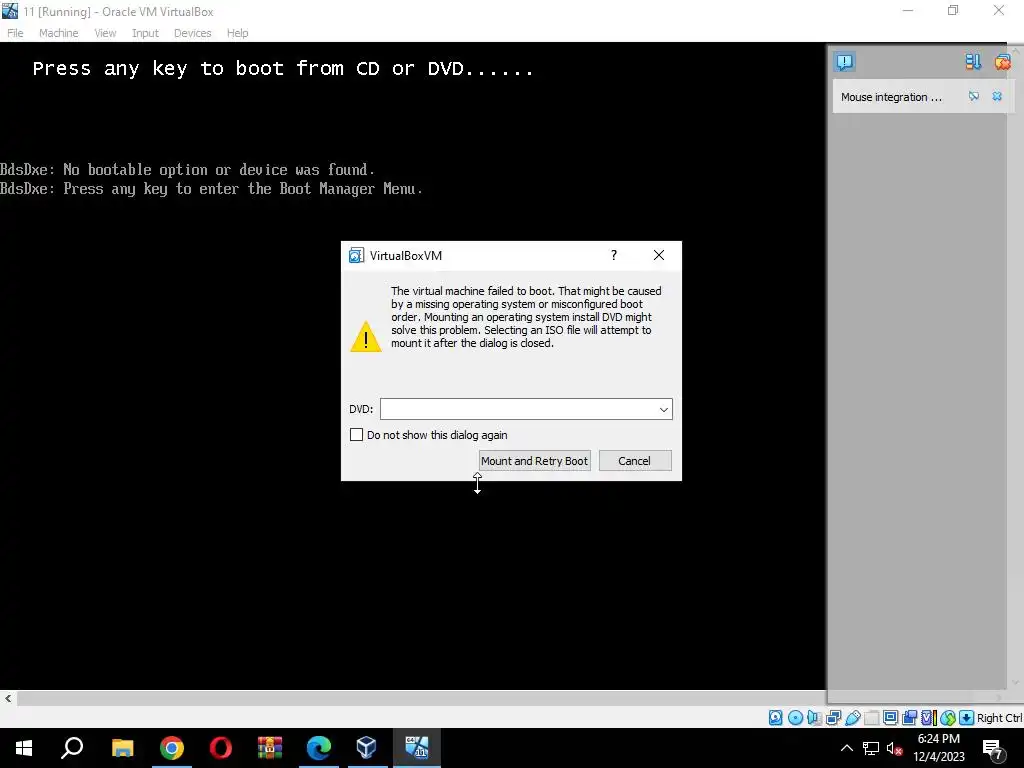1024x768 pixels.
Task: Click the display status icon
Action: [x=890, y=718]
